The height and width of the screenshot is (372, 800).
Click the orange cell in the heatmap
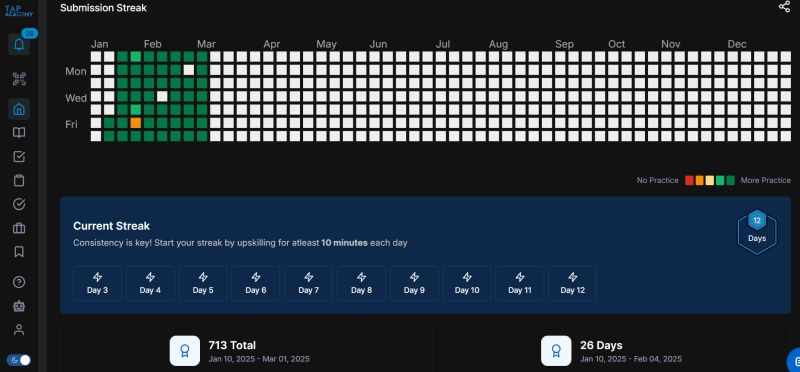coord(135,123)
